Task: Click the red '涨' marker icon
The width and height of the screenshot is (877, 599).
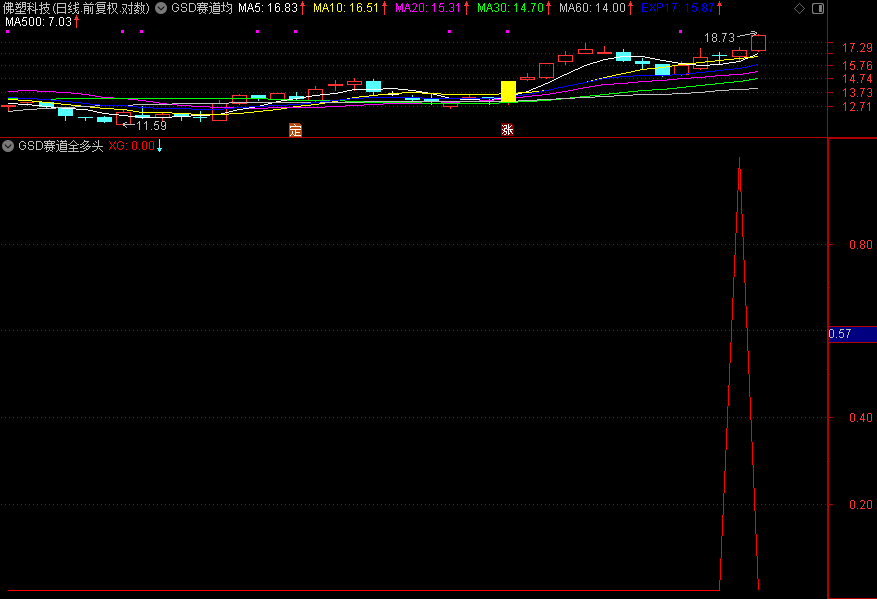Action: (507, 130)
